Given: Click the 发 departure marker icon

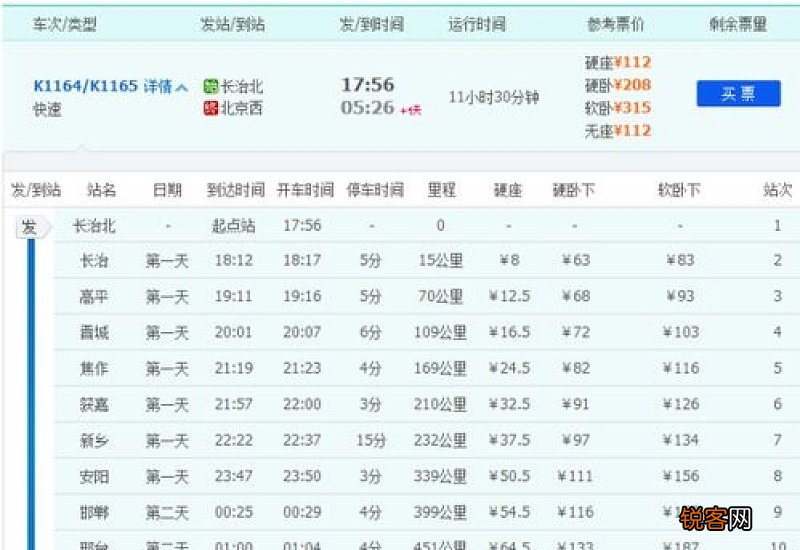Looking at the screenshot, I should (31, 227).
